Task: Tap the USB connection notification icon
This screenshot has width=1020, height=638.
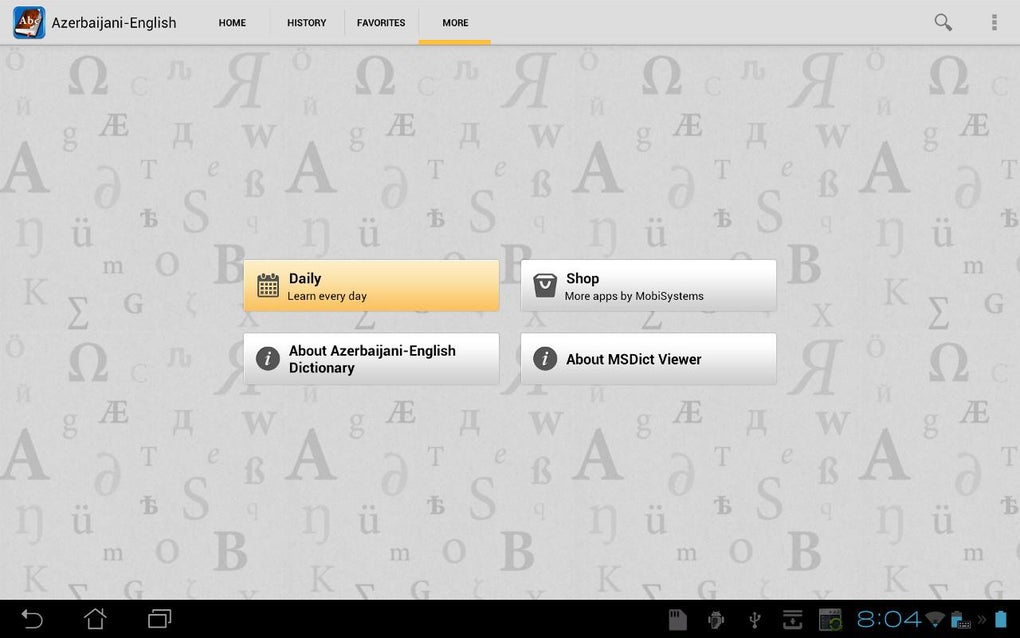Action: click(x=755, y=620)
